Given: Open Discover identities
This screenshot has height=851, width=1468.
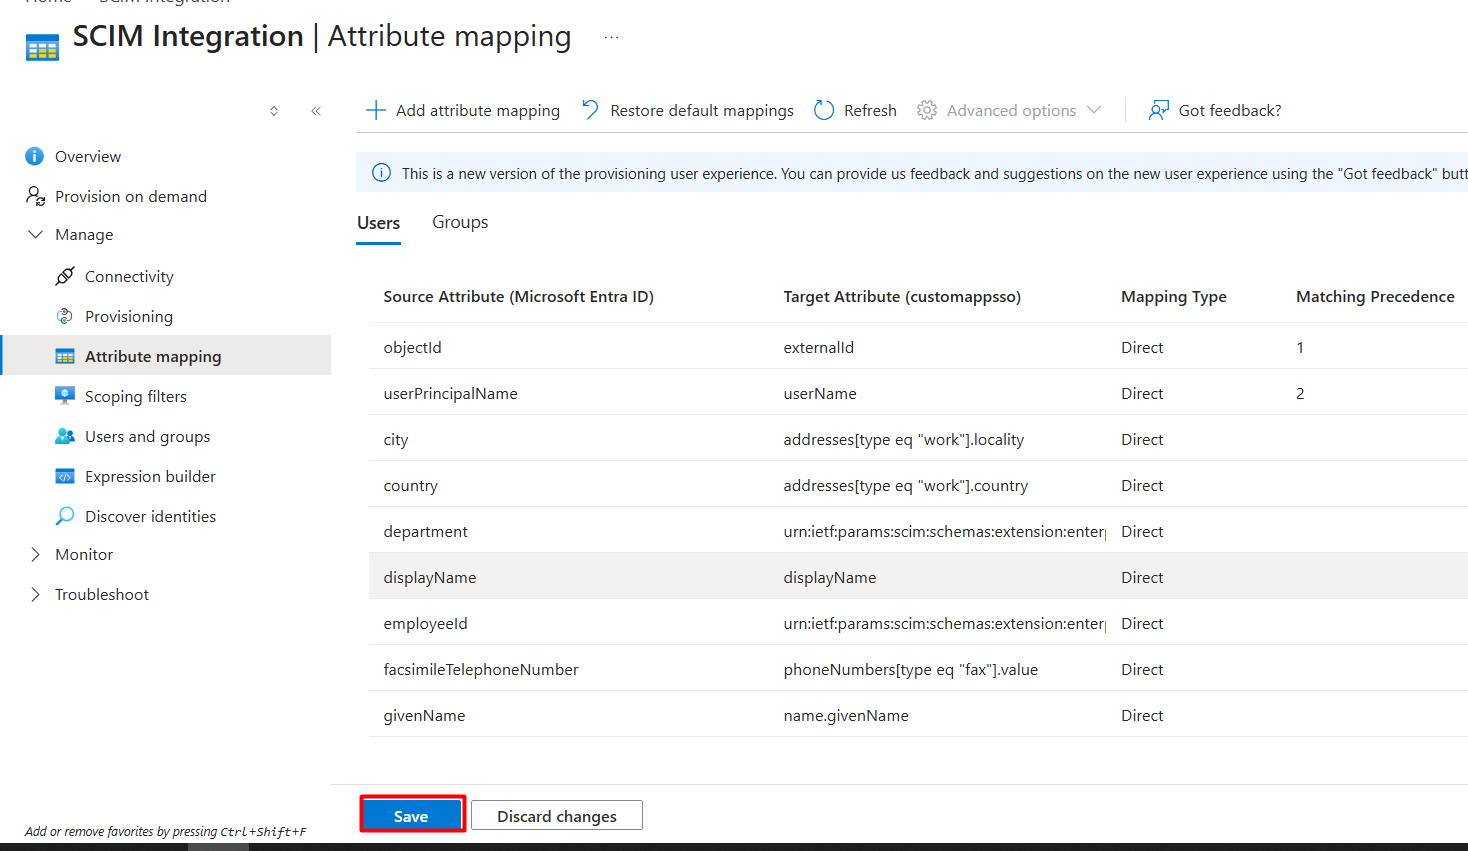Looking at the screenshot, I should [x=150, y=516].
